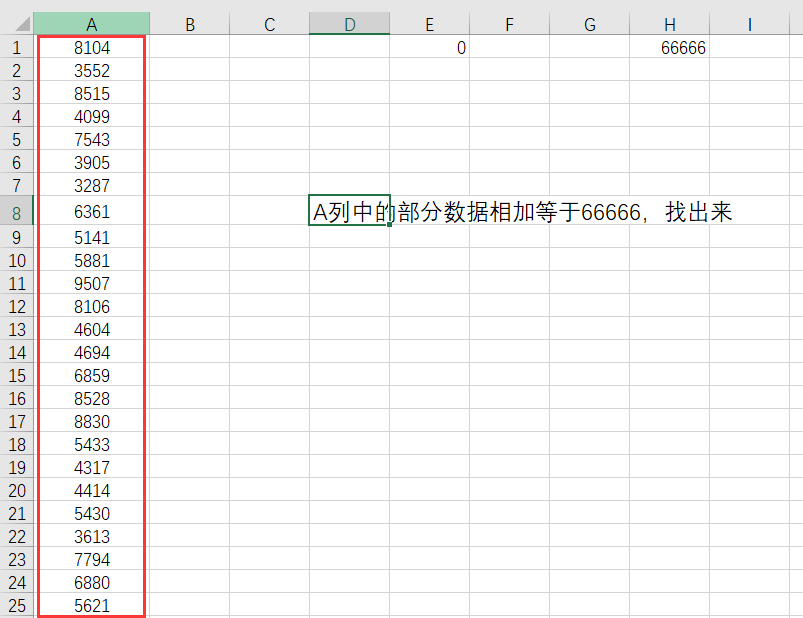Click cell containing 3287
803x618 pixels.
pos(92,185)
